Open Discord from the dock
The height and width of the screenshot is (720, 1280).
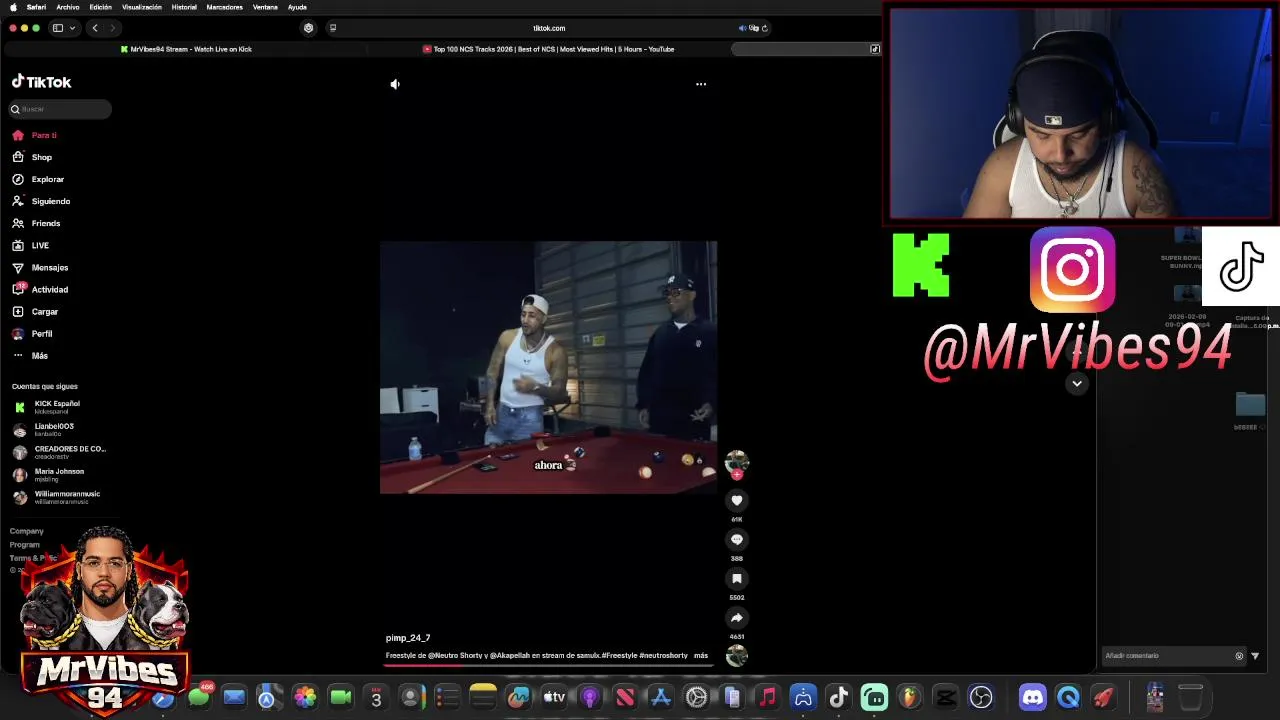[1032, 697]
